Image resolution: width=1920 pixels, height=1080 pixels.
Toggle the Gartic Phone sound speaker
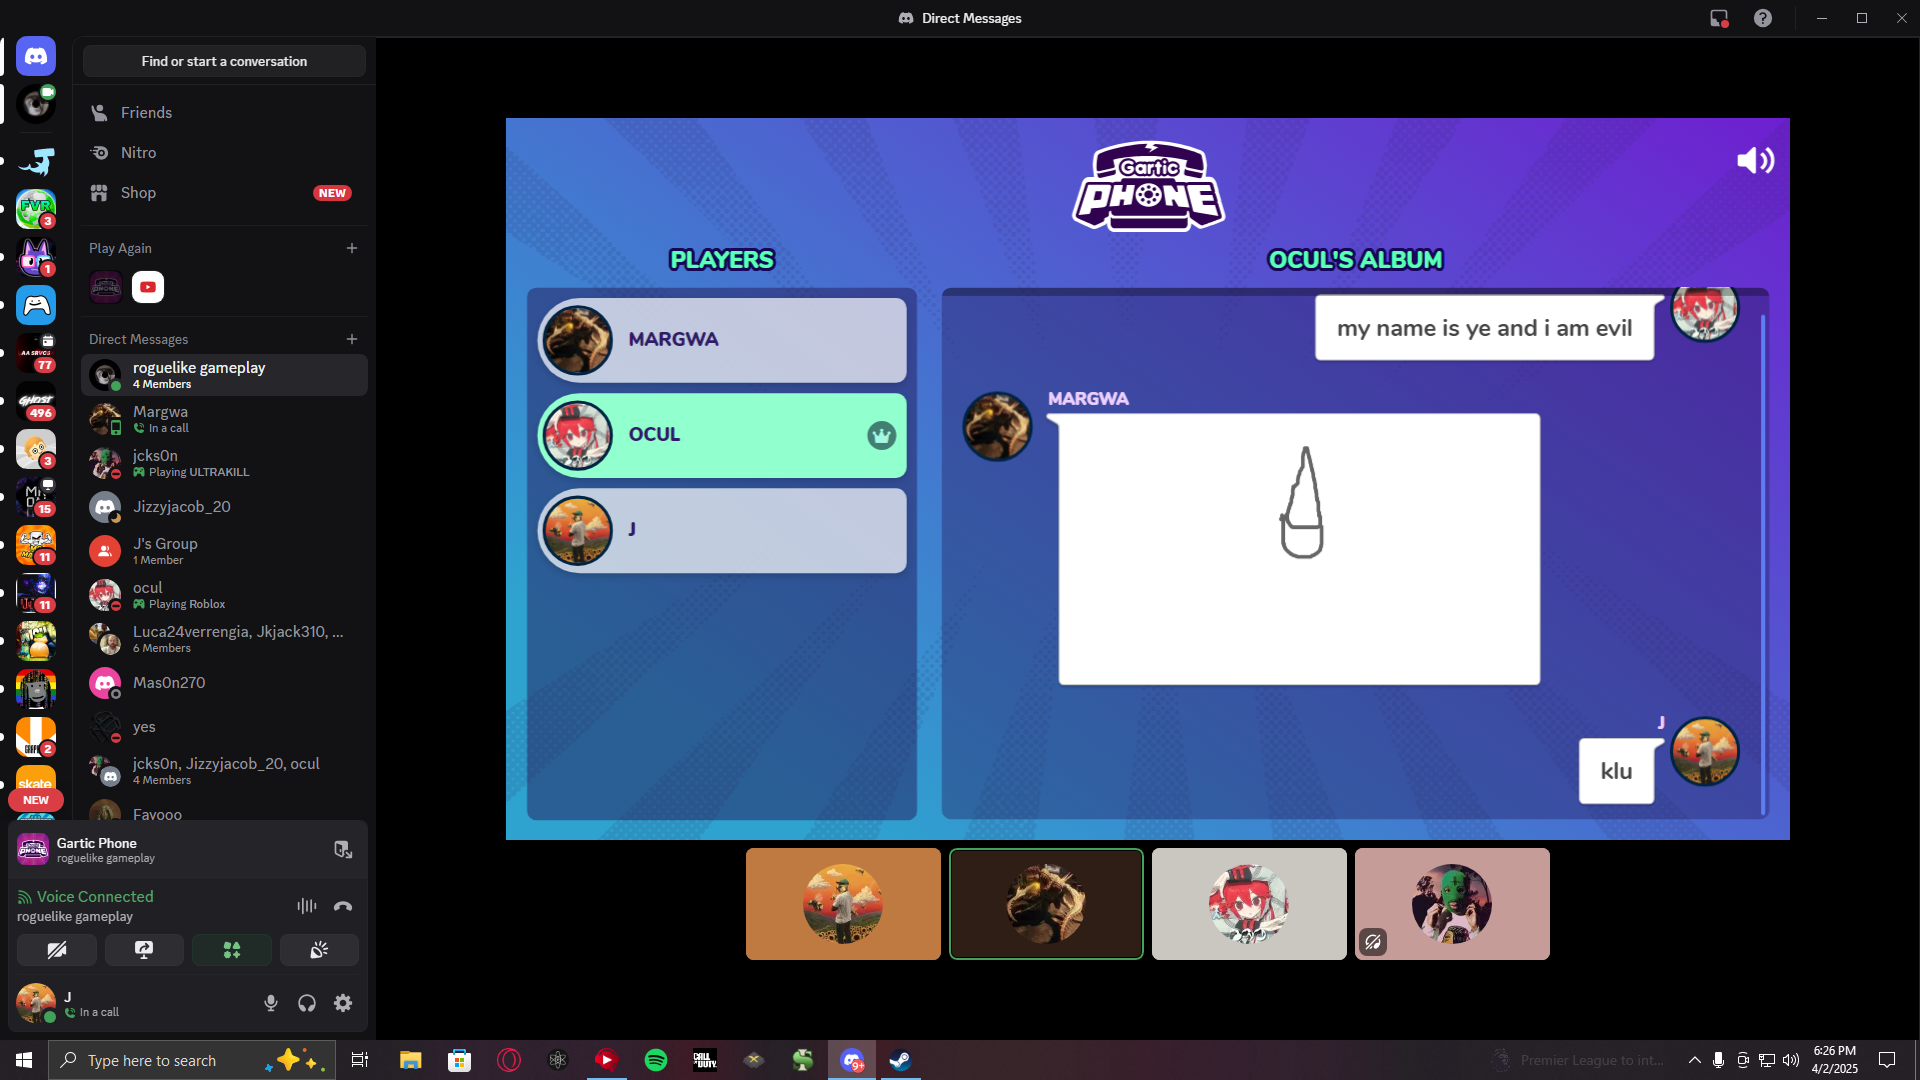[x=1755, y=161]
